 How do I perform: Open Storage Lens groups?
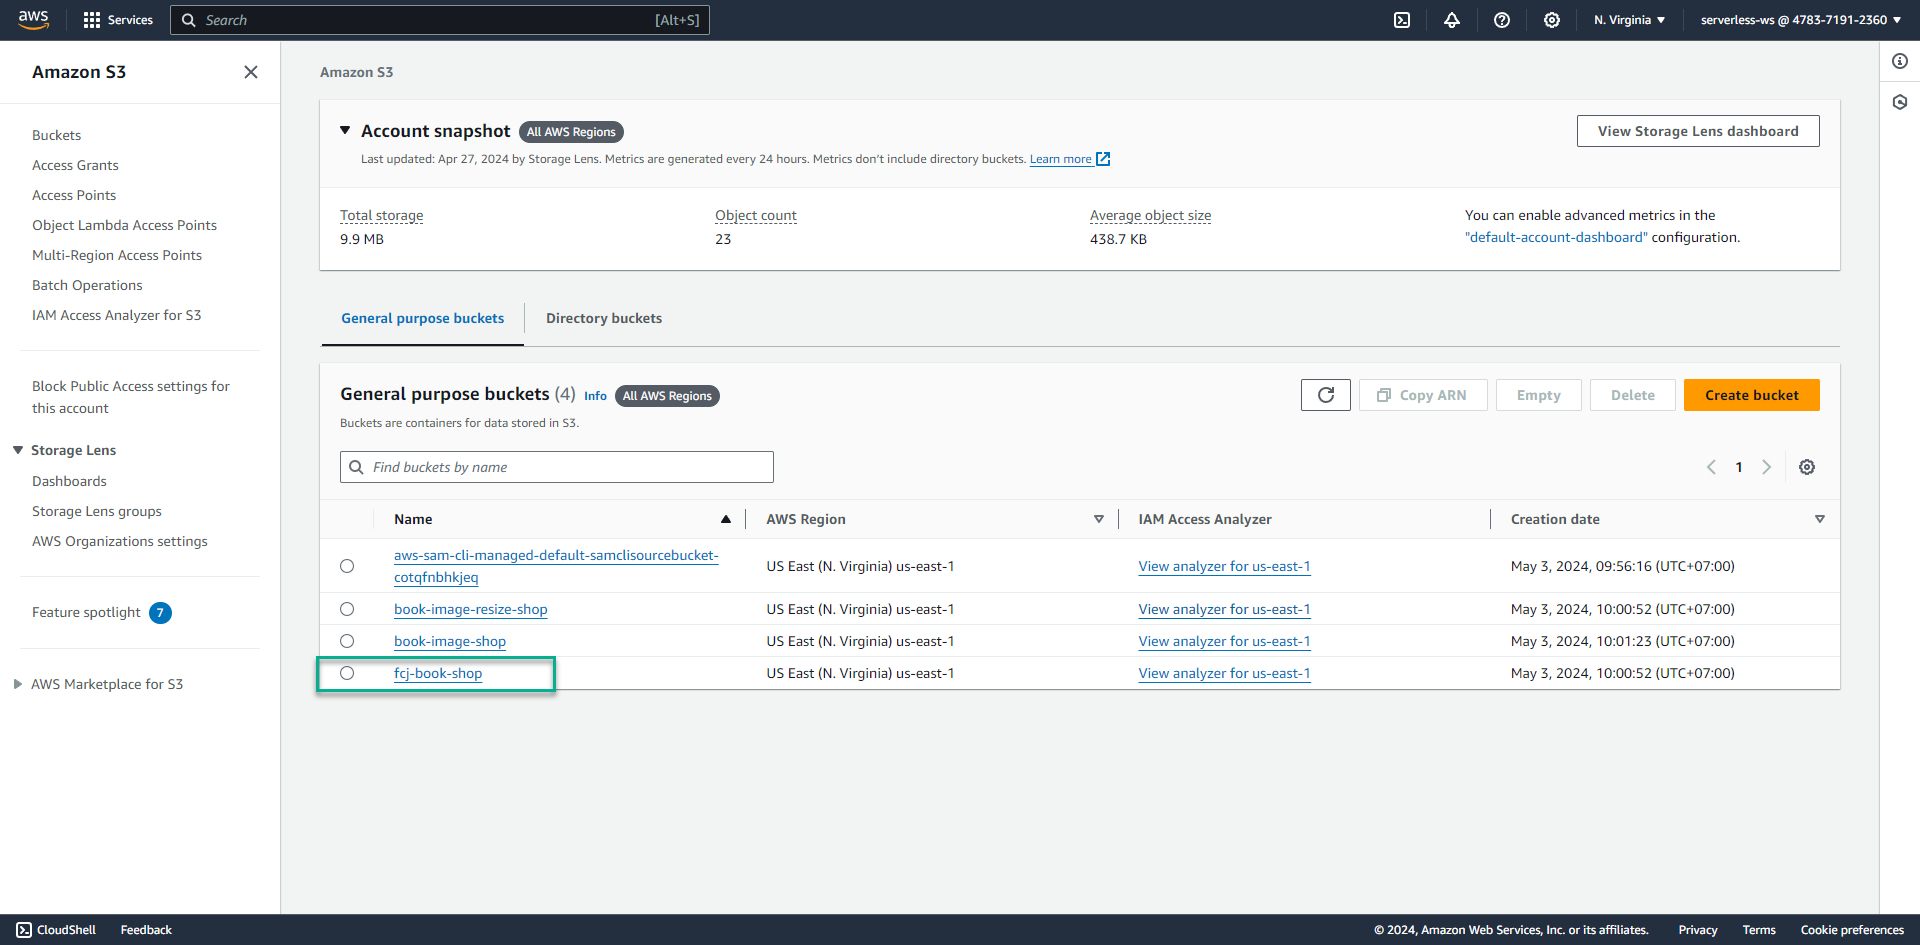point(97,511)
